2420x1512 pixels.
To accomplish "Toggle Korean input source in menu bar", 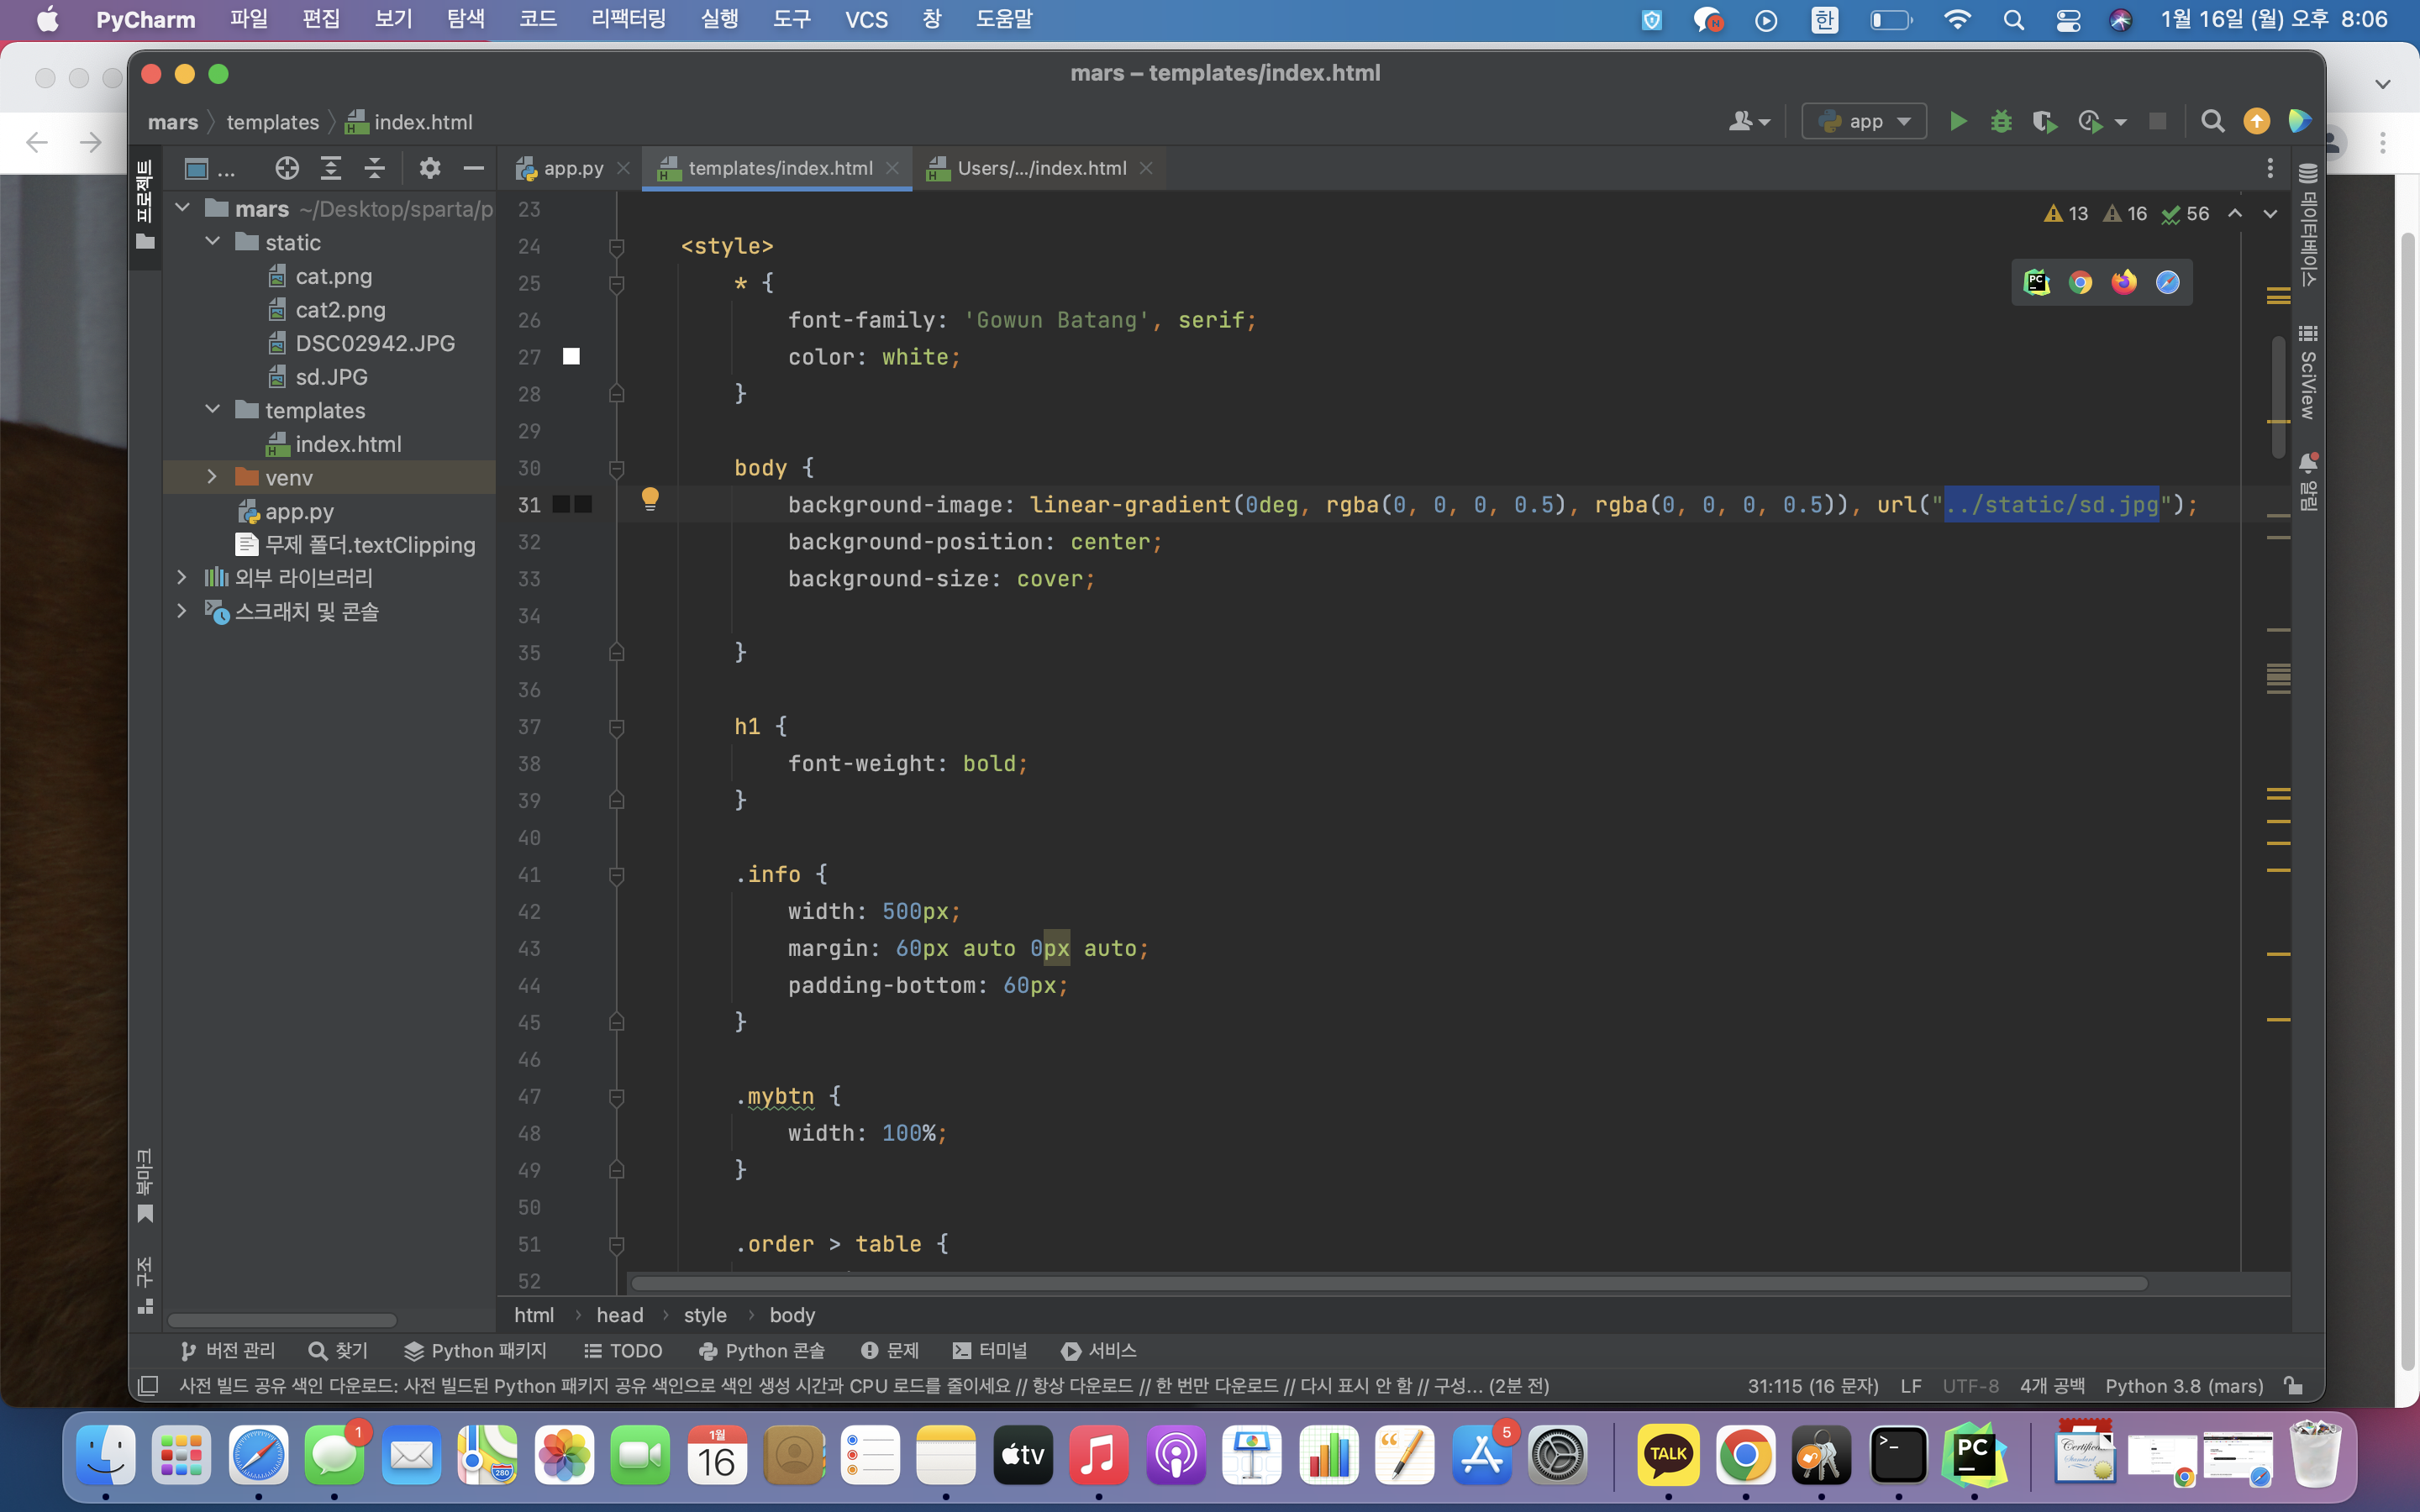I will click(x=1825, y=20).
